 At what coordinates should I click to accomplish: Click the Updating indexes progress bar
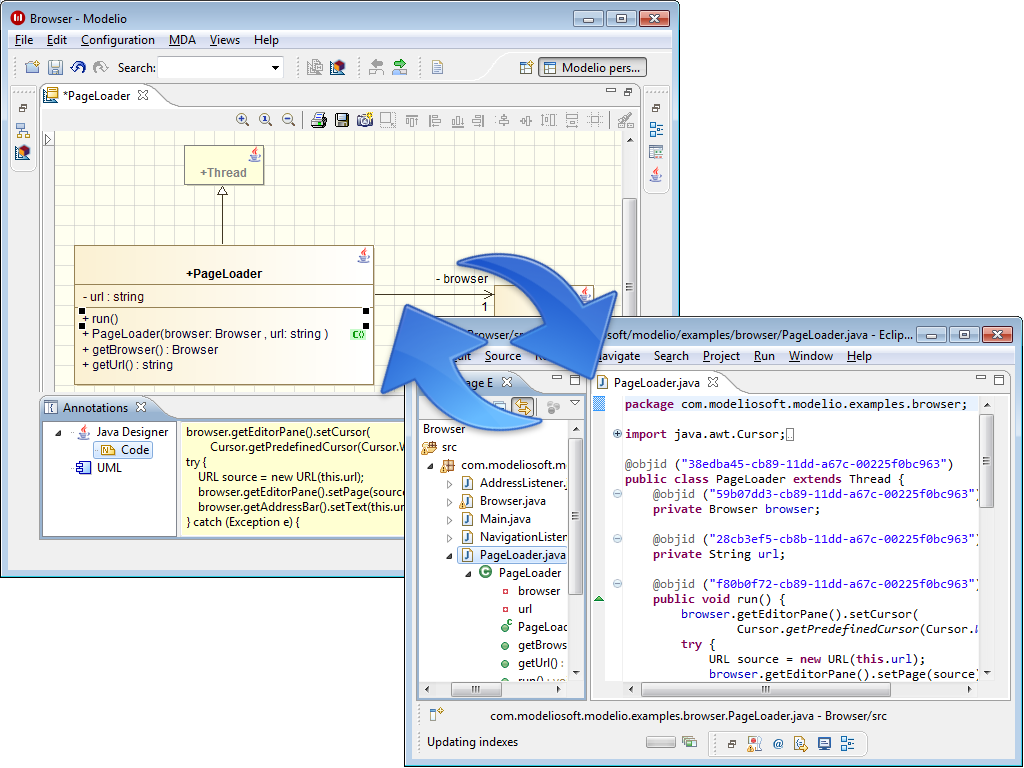661,742
